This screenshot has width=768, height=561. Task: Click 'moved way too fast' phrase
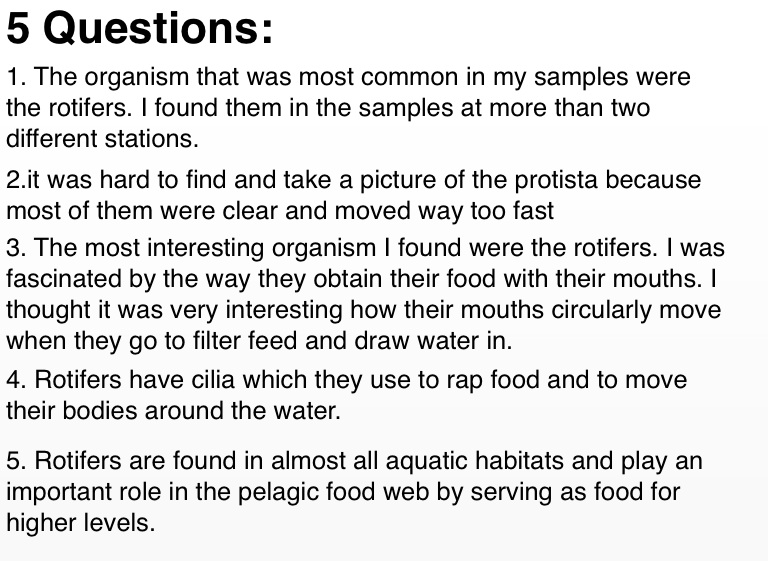click(444, 211)
